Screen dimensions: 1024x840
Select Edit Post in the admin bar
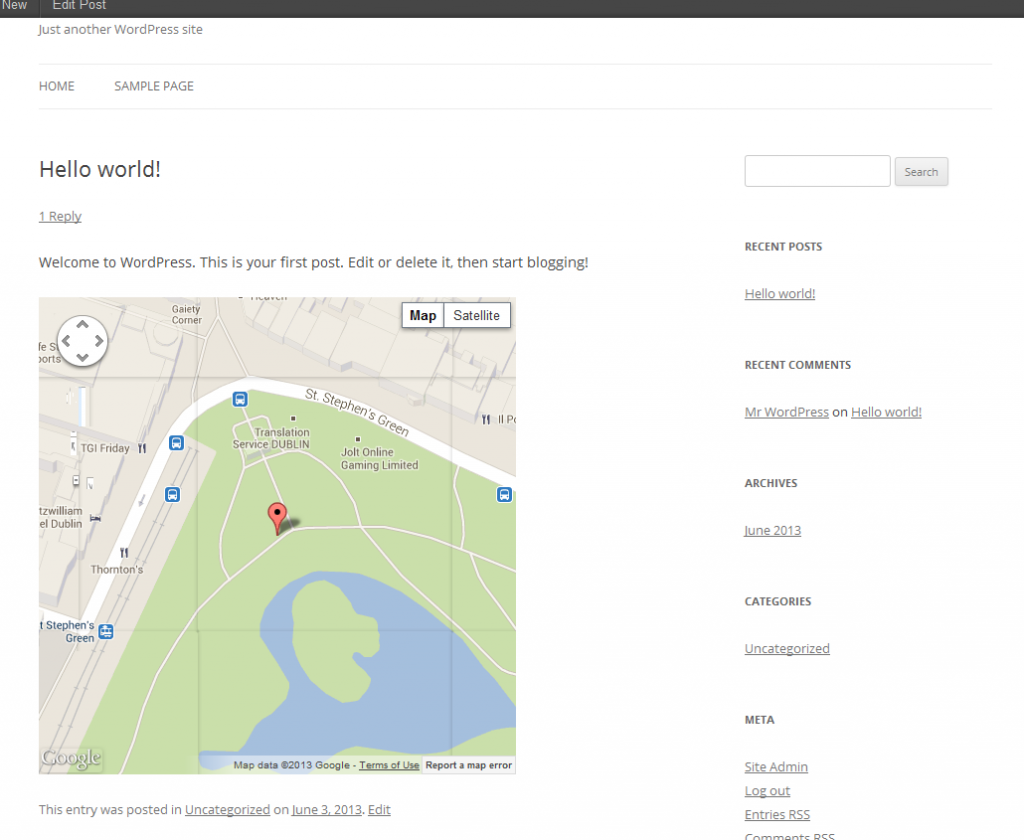click(78, 6)
